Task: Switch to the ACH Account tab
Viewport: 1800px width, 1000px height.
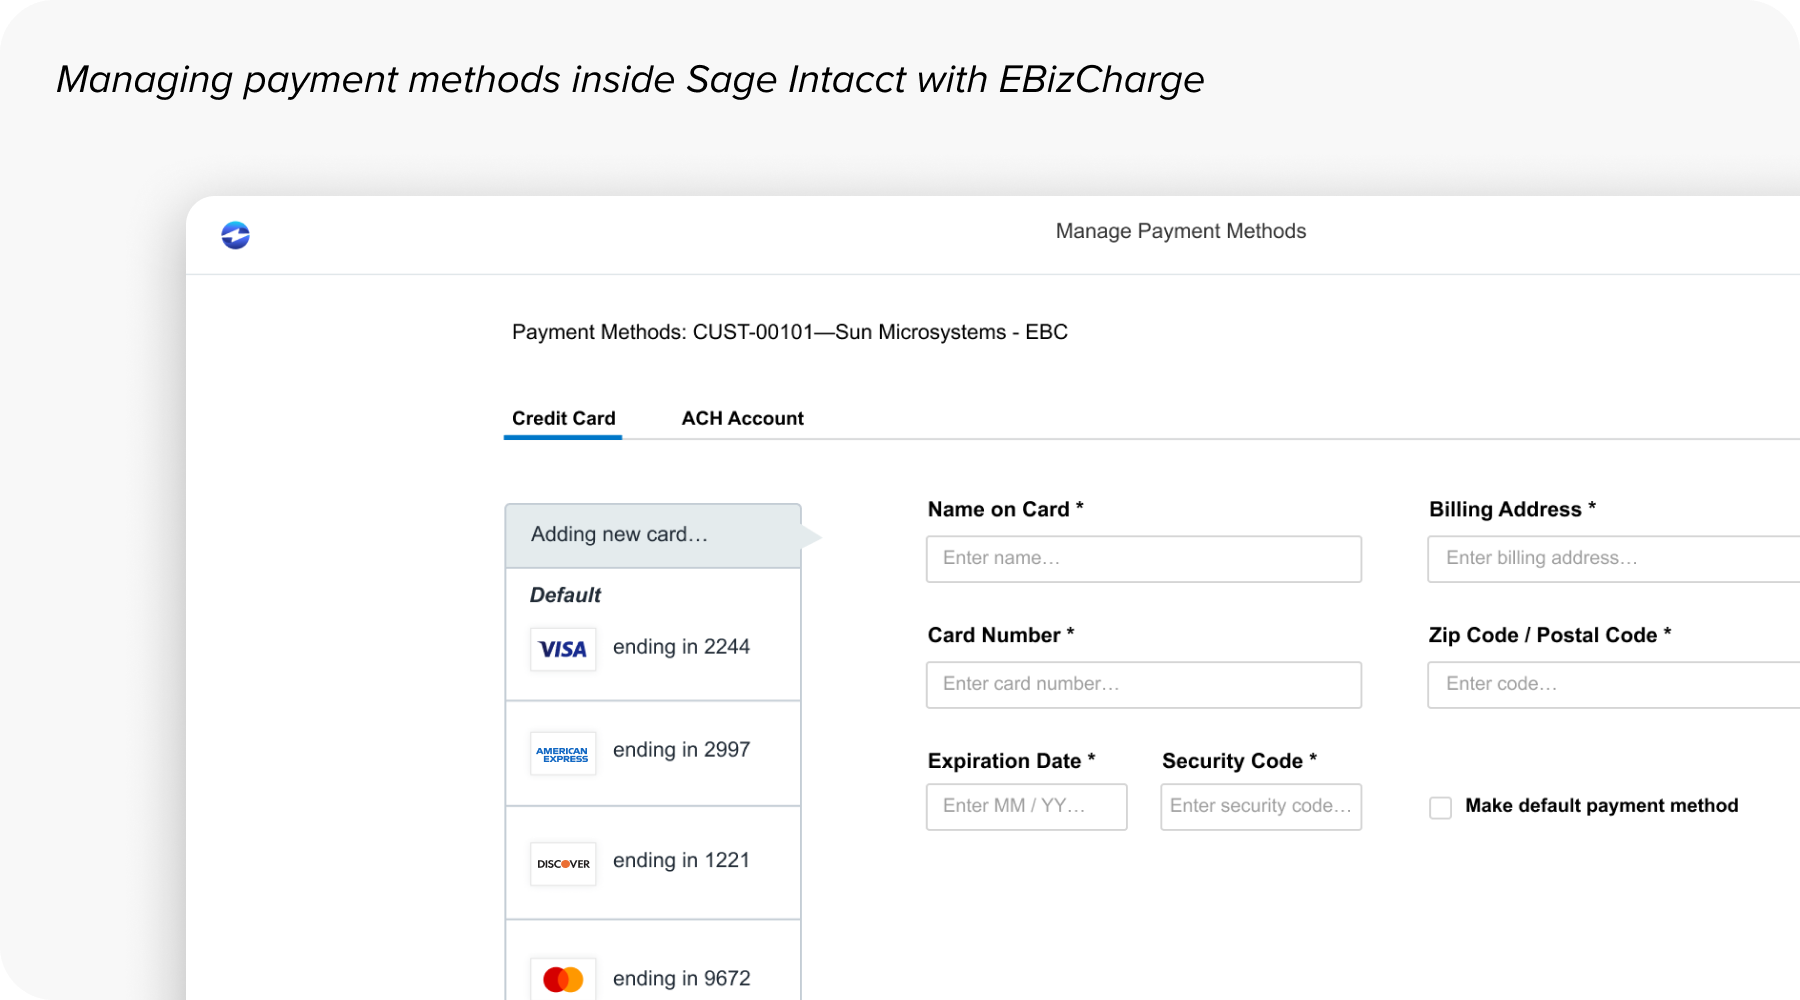Action: tap(743, 418)
